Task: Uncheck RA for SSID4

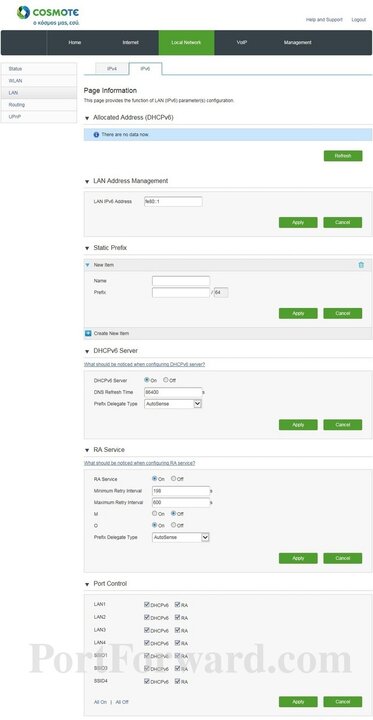Action: coord(178,681)
